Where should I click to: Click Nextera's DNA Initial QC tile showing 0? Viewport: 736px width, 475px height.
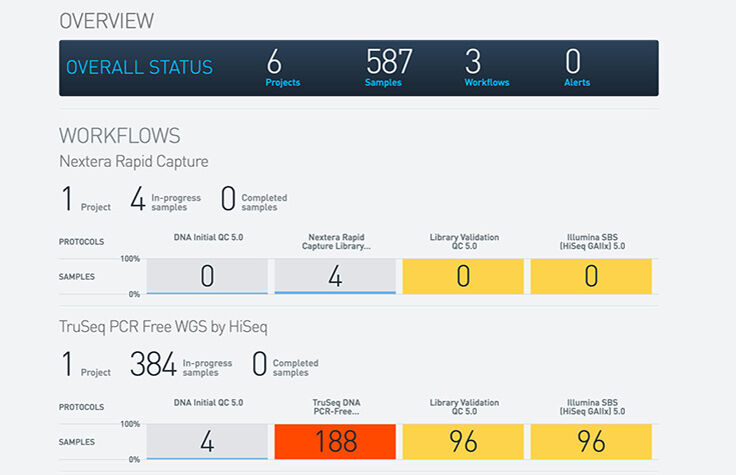point(207,276)
